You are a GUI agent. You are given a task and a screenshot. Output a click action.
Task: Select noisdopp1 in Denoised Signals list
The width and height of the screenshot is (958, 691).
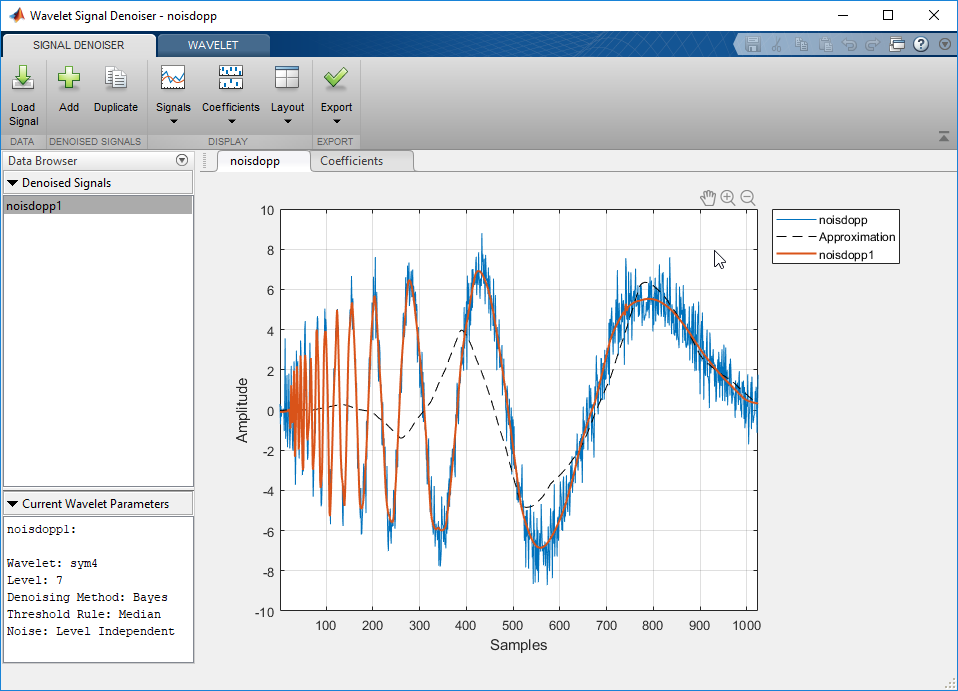click(97, 205)
